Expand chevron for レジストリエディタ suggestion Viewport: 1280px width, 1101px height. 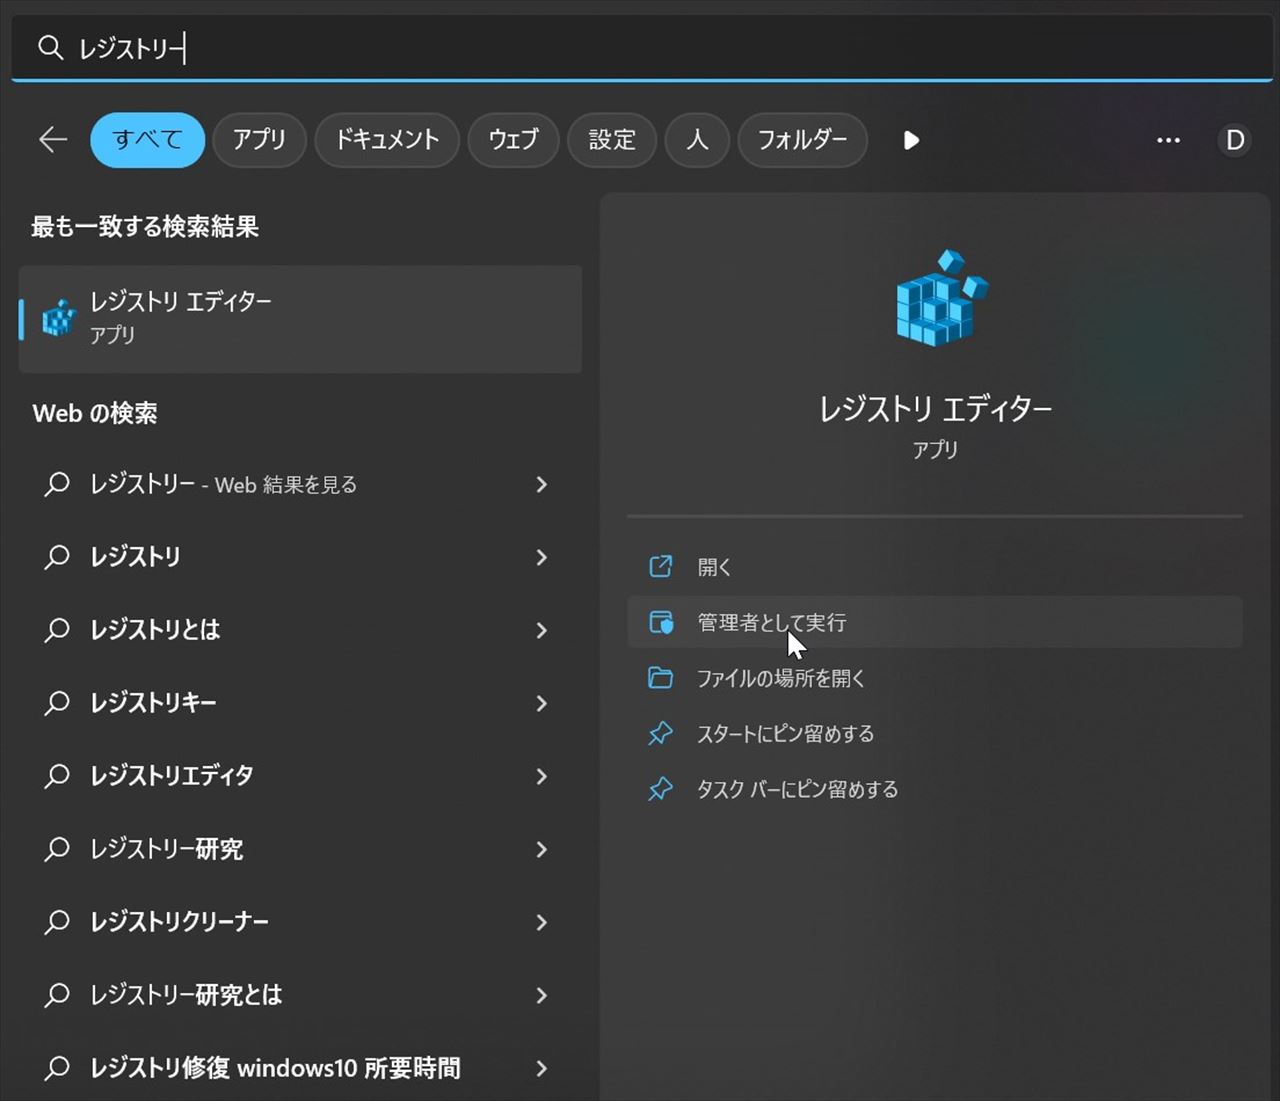point(542,776)
